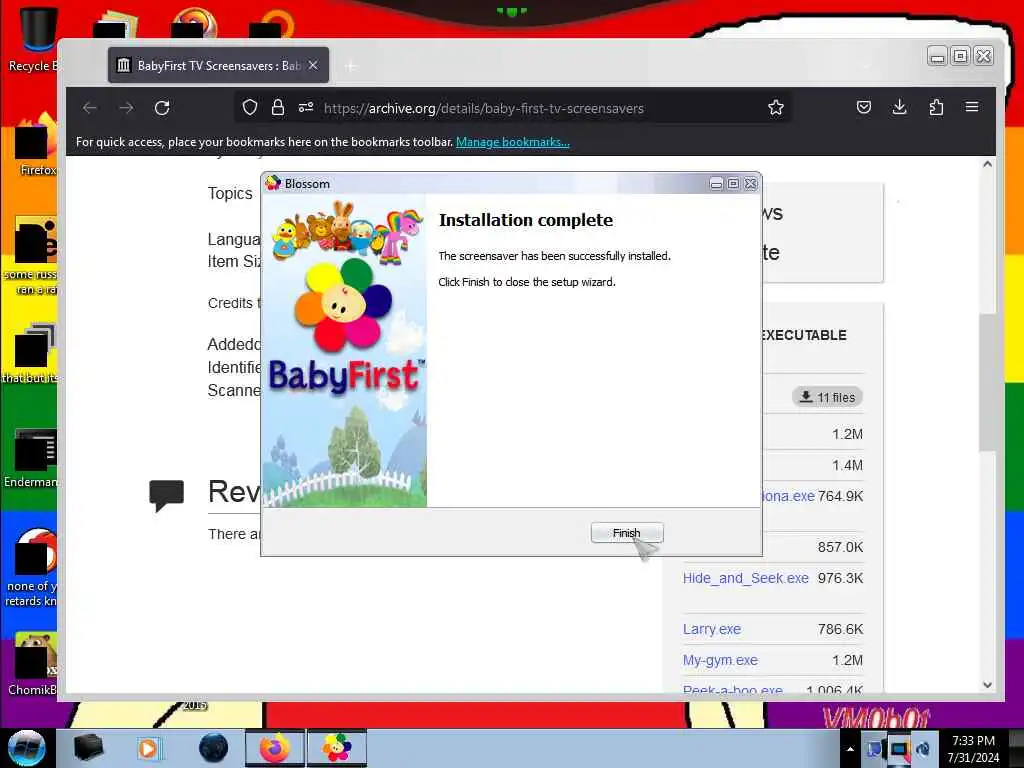Select BabyFirst TV Screensavers browser tab

click(x=219, y=65)
